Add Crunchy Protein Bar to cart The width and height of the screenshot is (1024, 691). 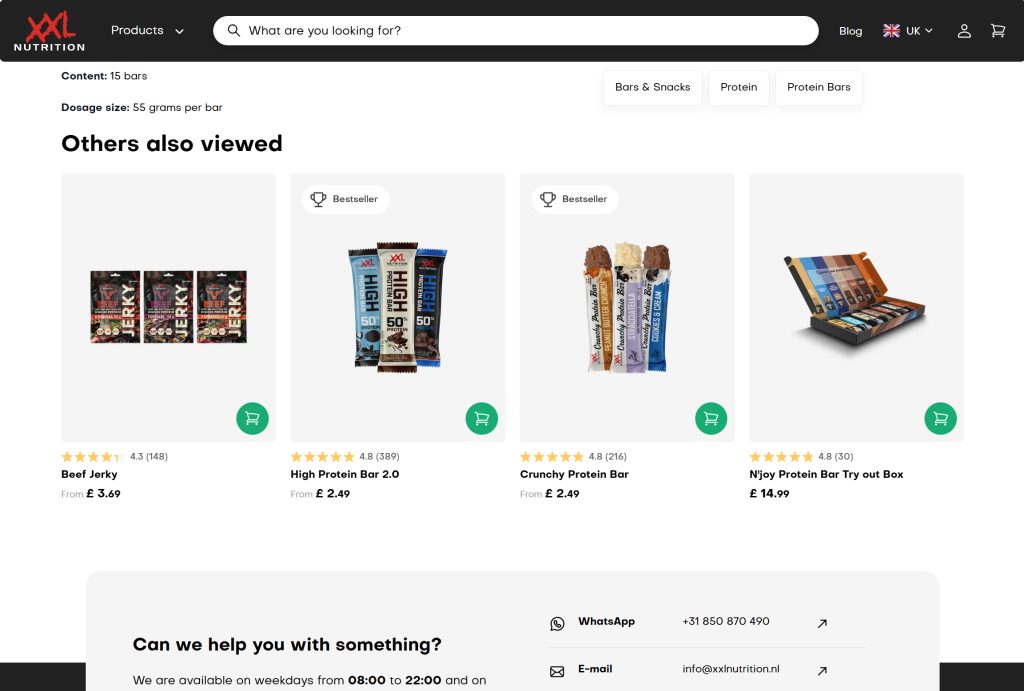(x=711, y=418)
